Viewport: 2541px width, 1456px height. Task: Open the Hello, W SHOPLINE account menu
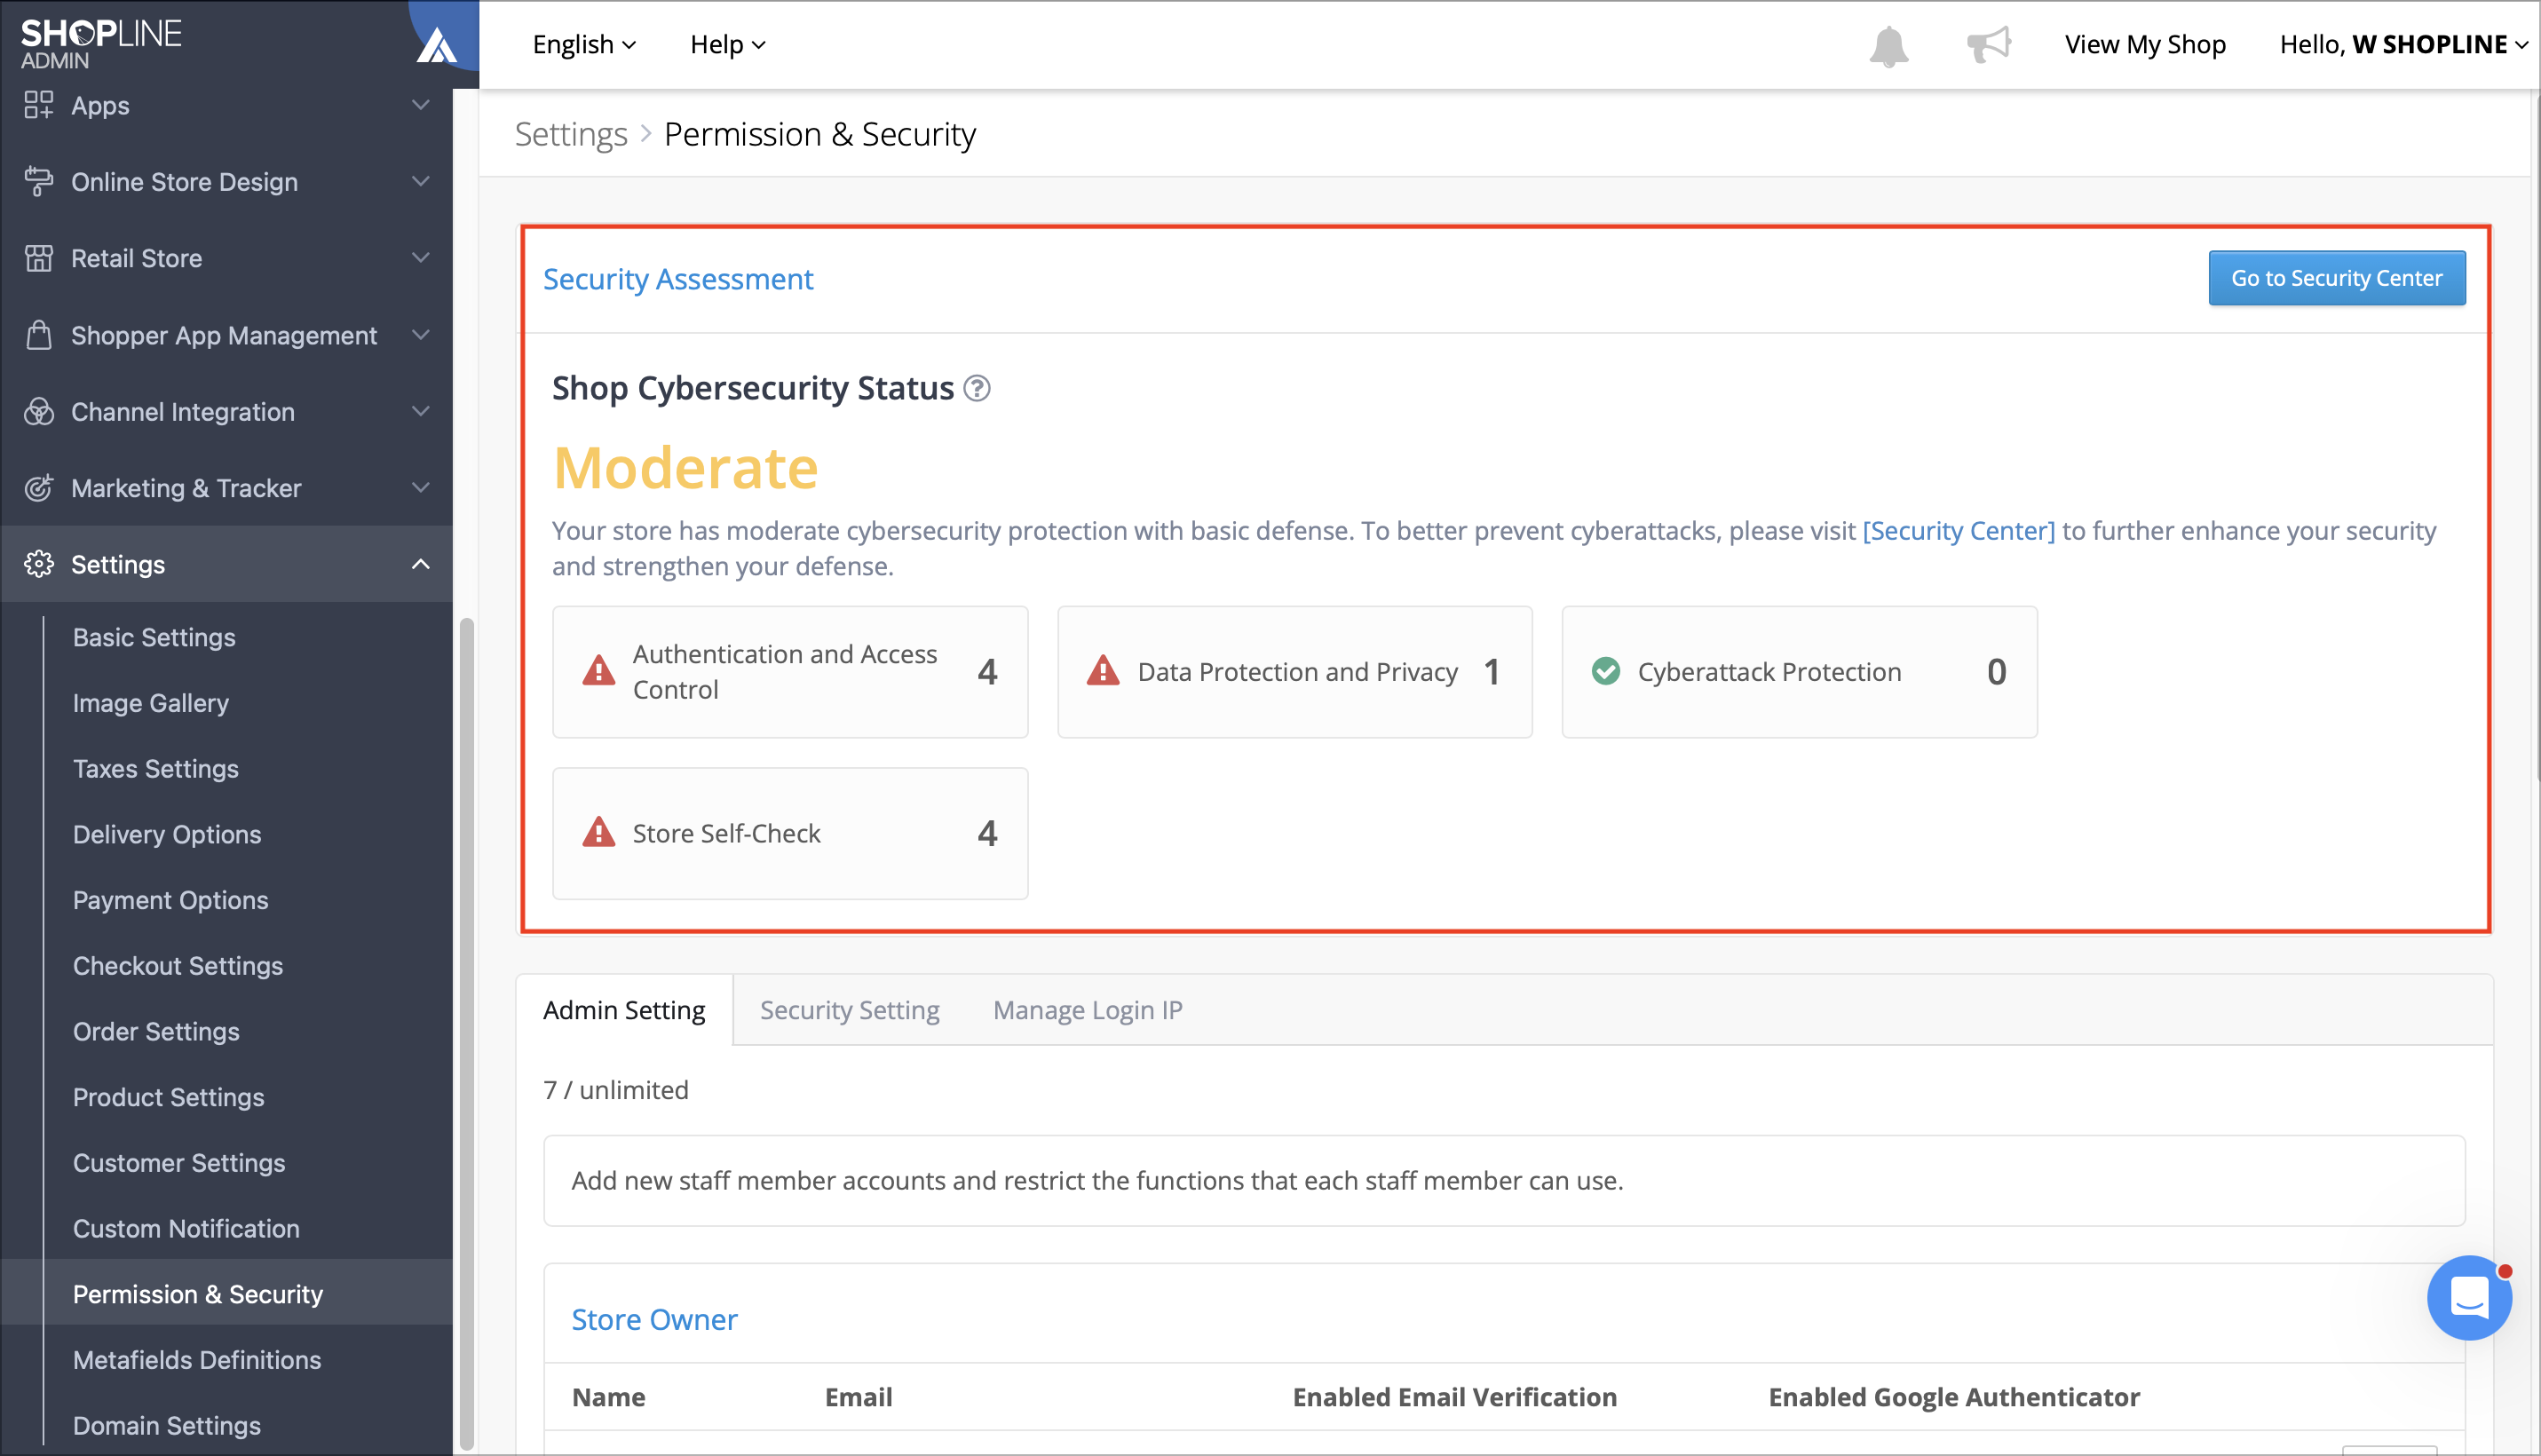[x=2404, y=45]
